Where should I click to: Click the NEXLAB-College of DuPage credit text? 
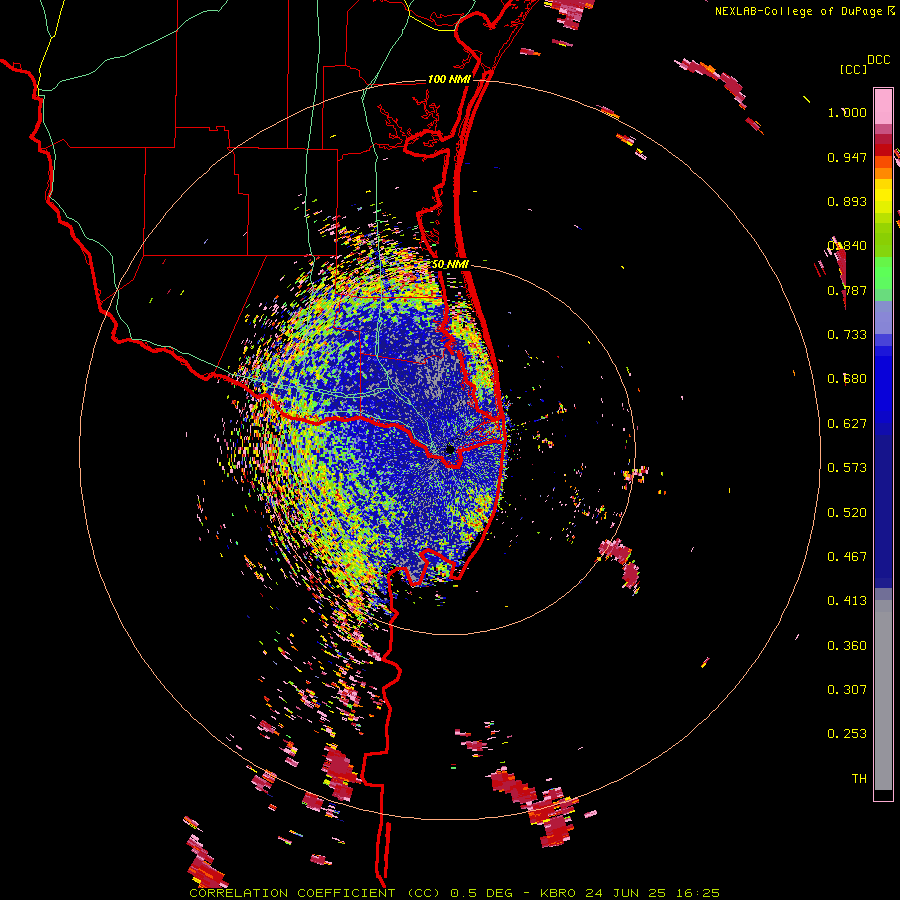(x=799, y=11)
